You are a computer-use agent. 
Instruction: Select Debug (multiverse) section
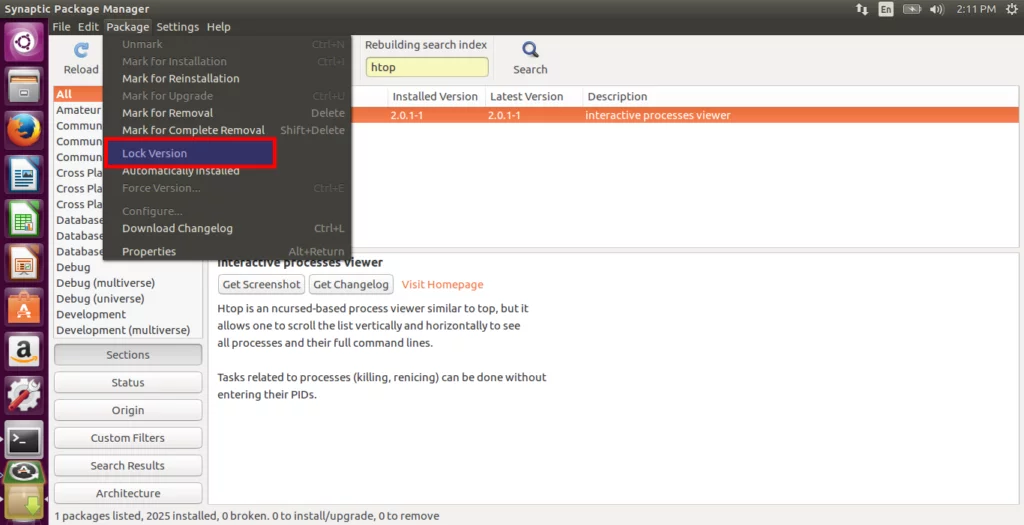click(x=127, y=283)
